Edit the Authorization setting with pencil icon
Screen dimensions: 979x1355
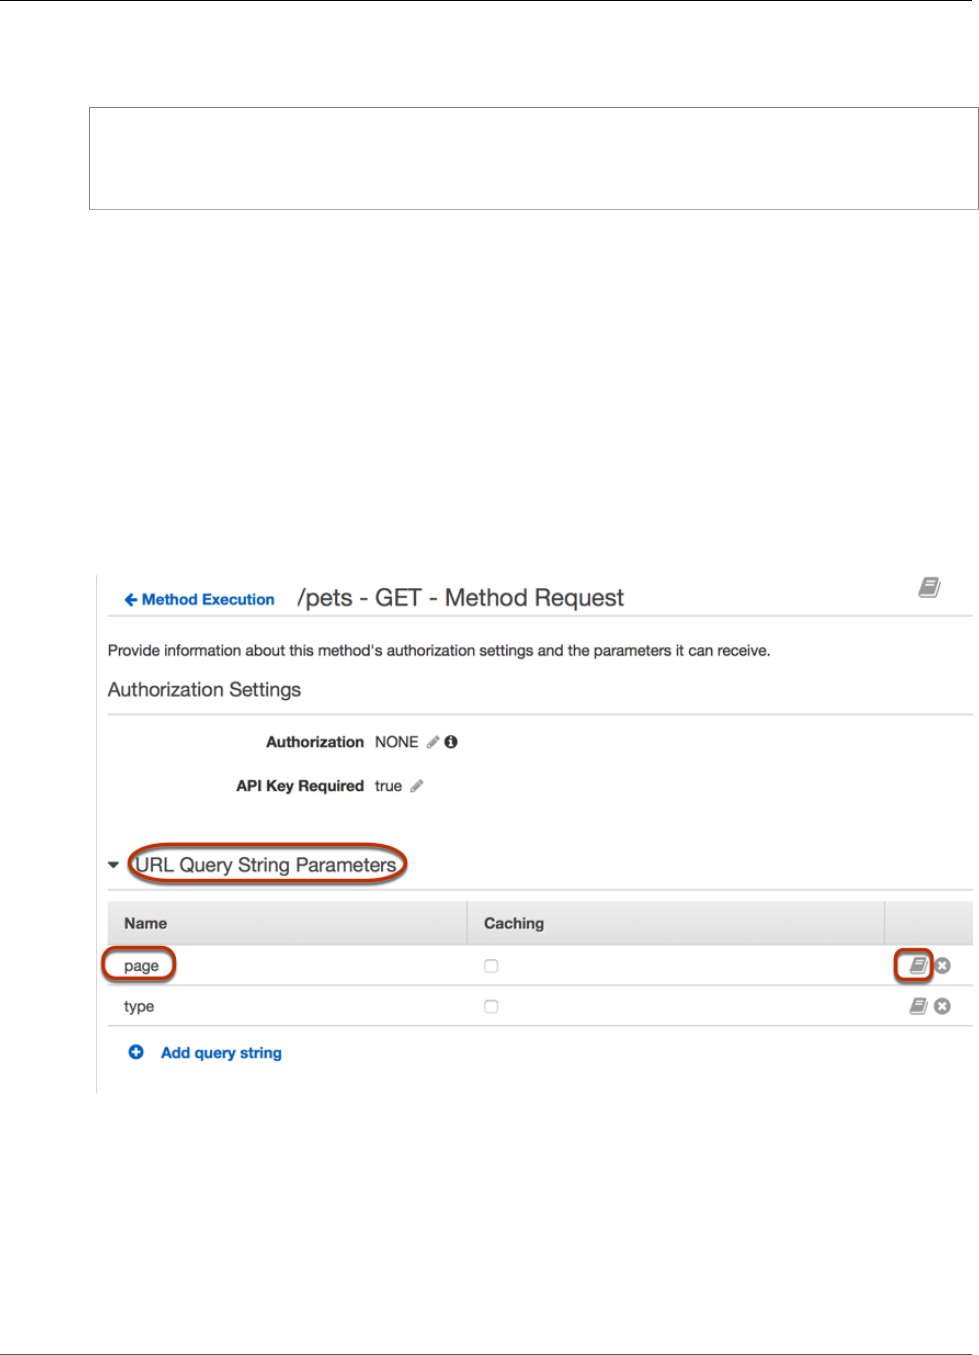[x=433, y=742]
